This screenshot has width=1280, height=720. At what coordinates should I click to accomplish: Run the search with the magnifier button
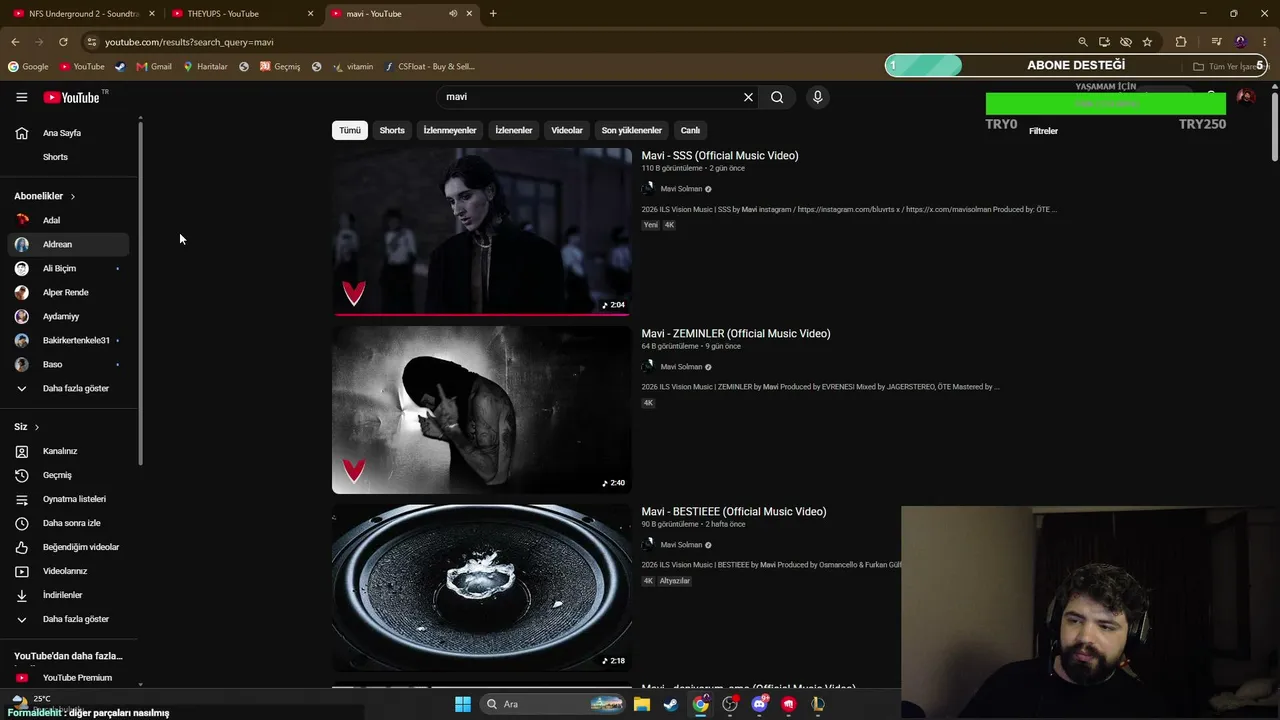tap(777, 97)
